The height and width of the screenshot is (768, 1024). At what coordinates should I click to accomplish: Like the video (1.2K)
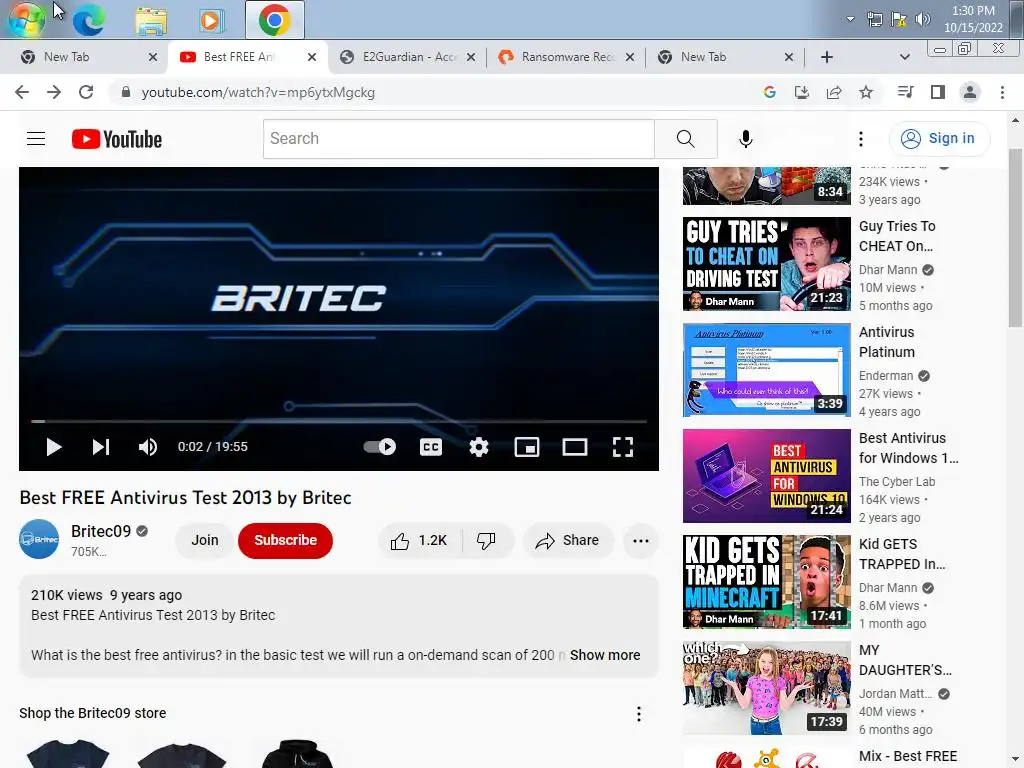tap(419, 540)
